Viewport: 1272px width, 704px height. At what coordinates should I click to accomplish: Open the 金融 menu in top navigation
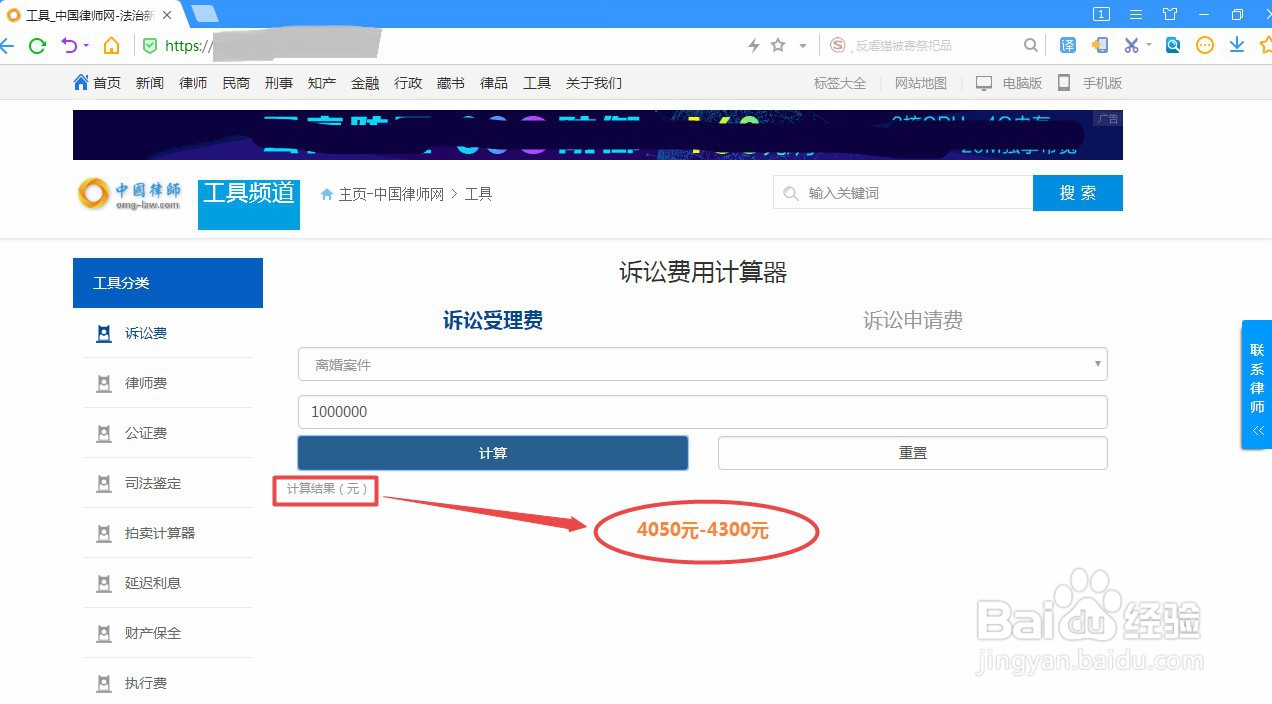(x=365, y=82)
